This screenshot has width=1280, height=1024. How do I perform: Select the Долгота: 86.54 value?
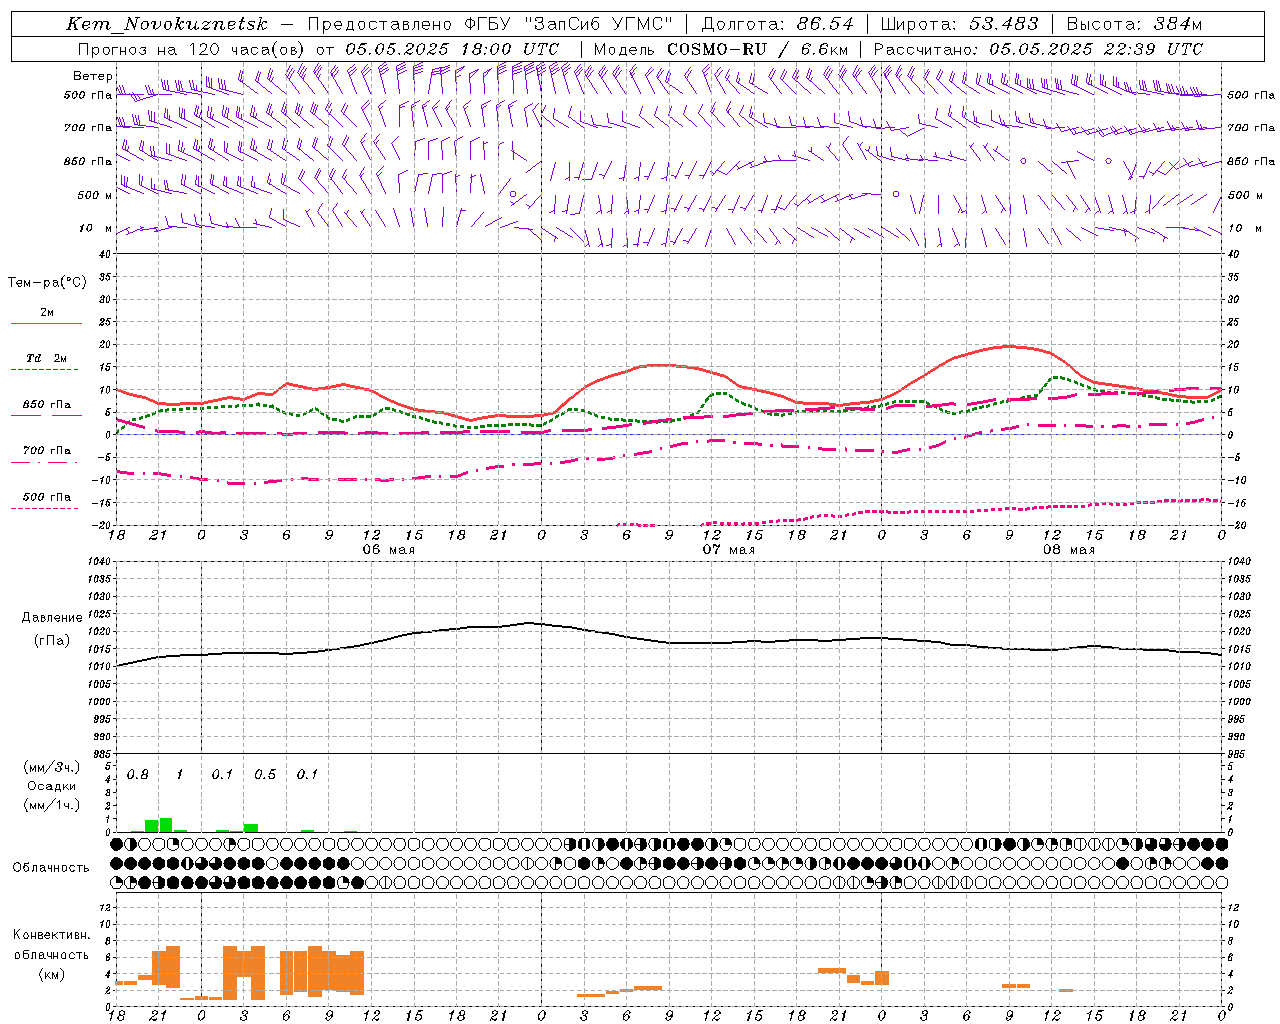[777, 25]
